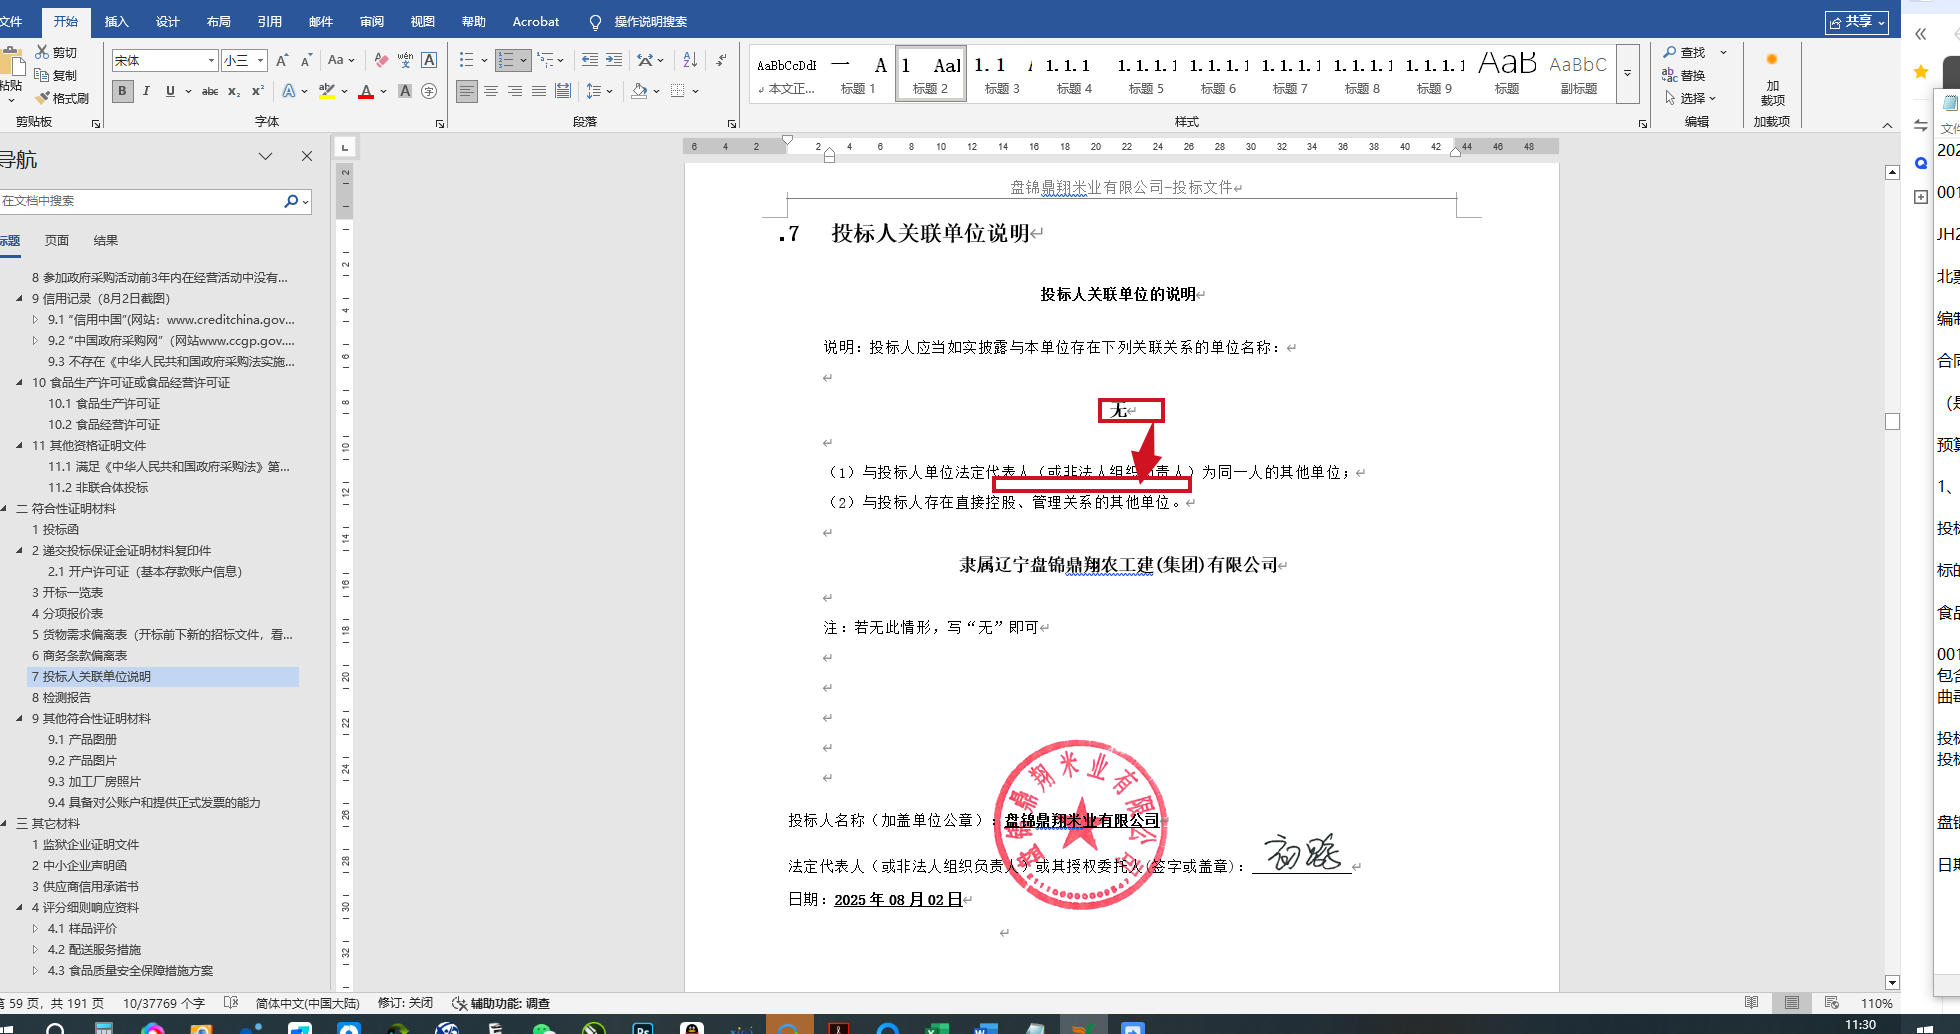The image size is (1960, 1034).
Task: Open the 选择 select dropdown in editing group
Action: coord(1690,98)
